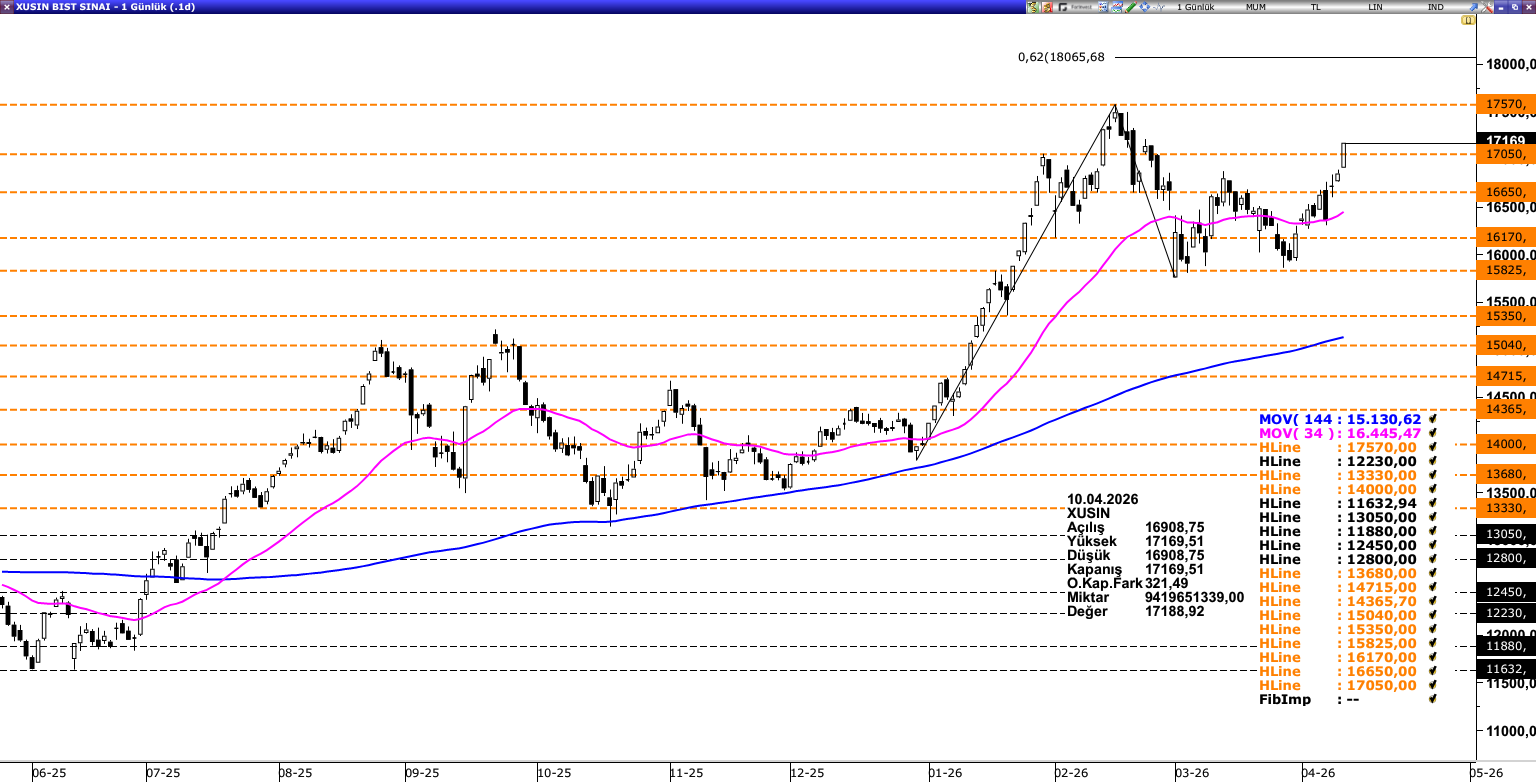Open the MUM chart type dropdown

[x=1255, y=7]
